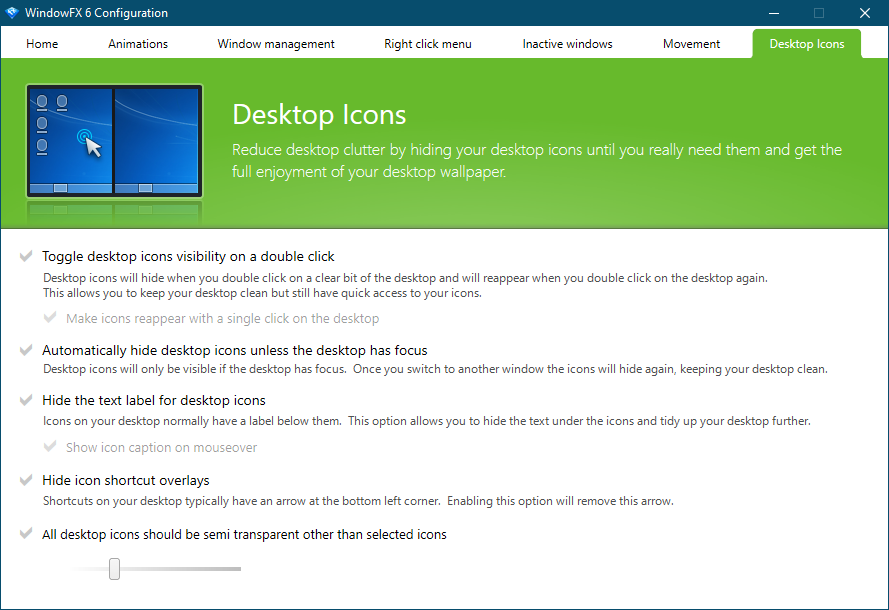Click the 'WindowFX 6 Configuration' title text
The height and width of the screenshot is (610, 889).
(96, 12)
